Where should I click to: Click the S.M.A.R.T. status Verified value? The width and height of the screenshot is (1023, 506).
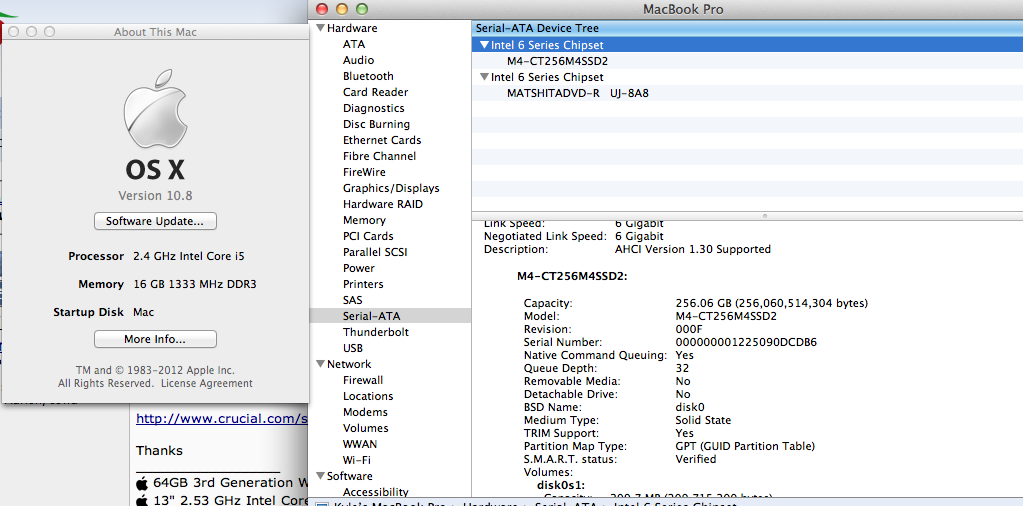coord(695,459)
